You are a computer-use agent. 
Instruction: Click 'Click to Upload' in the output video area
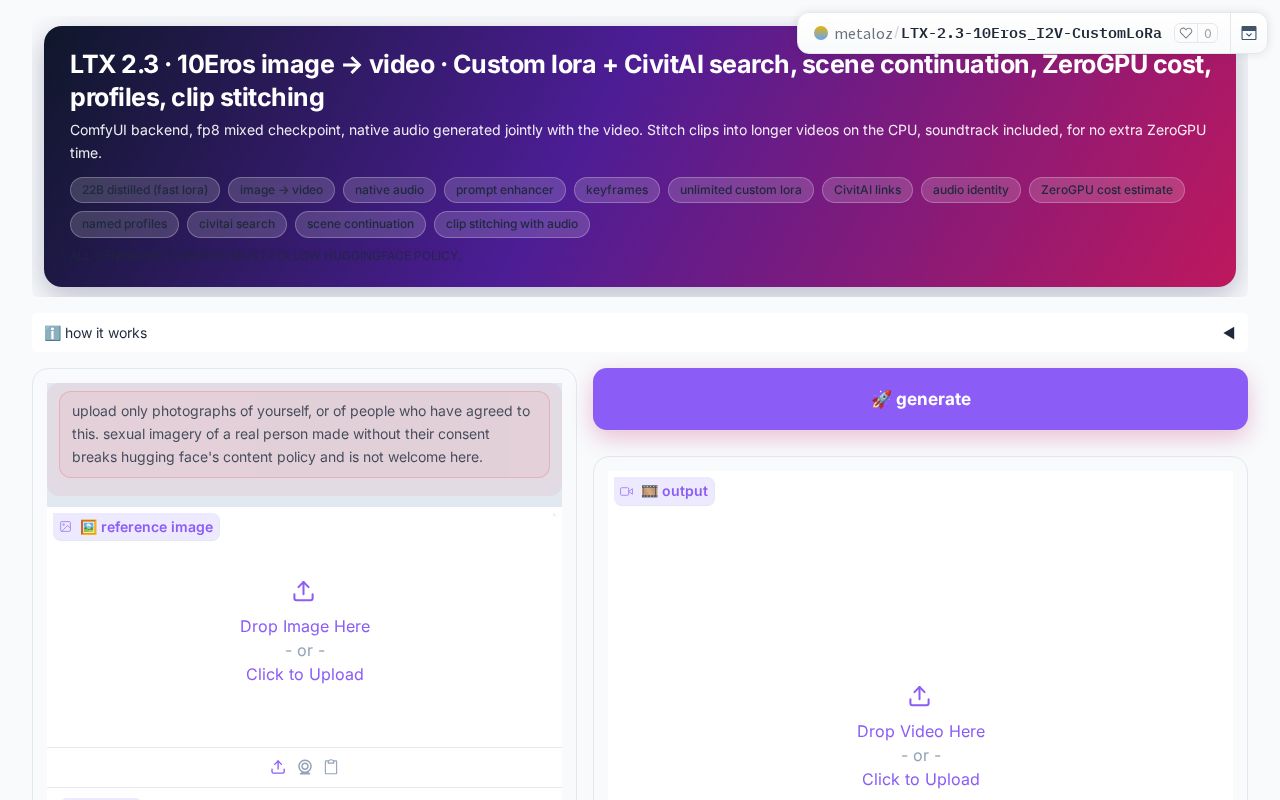click(921, 779)
